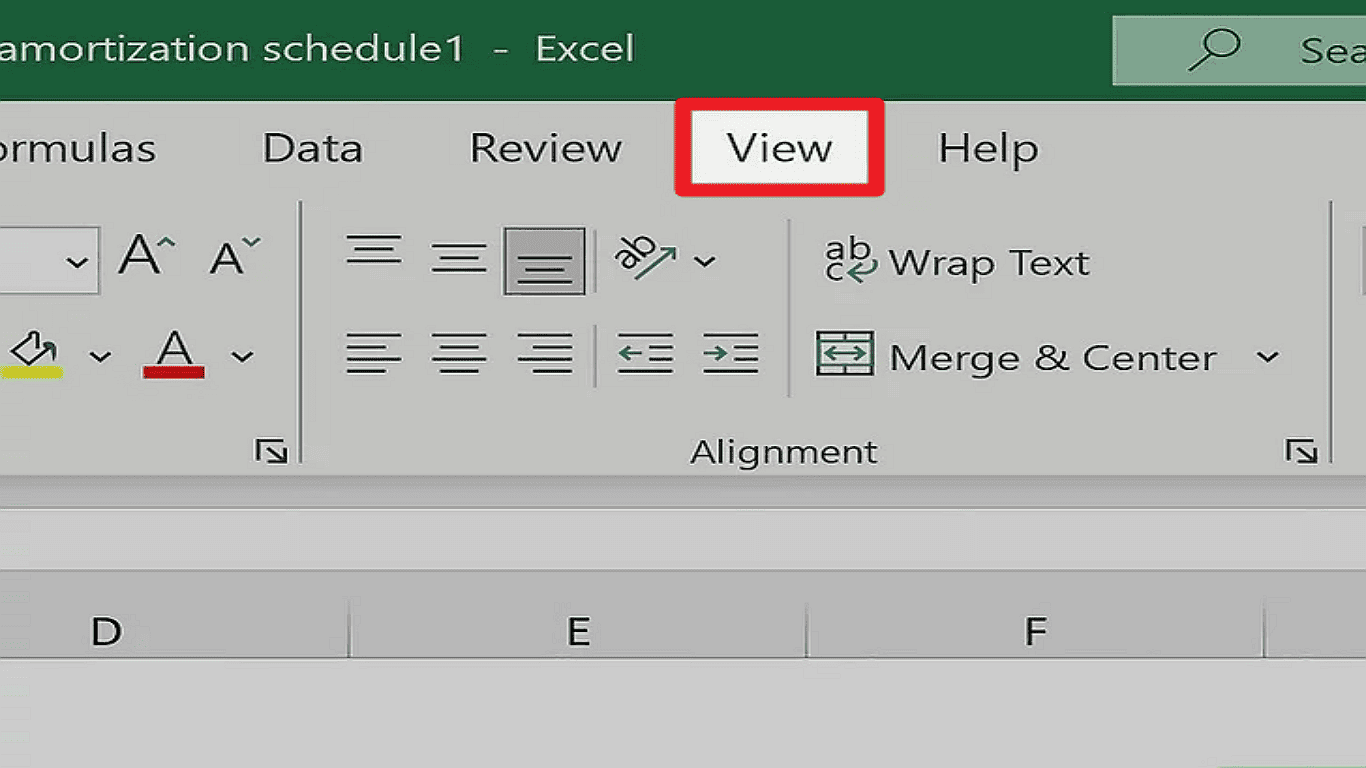Image resolution: width=1366 pixels, height=768 pixels.
Task: Apply the red font color
Action: click(174, 355)
